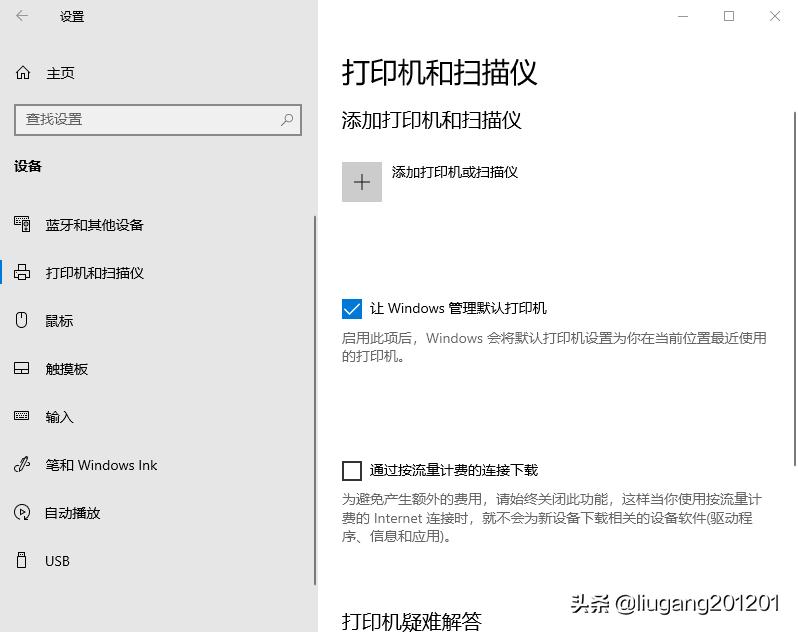Open 笔和 Windows Ink settings page
Viewport: 798px width, 632px height.
(101, 465)
